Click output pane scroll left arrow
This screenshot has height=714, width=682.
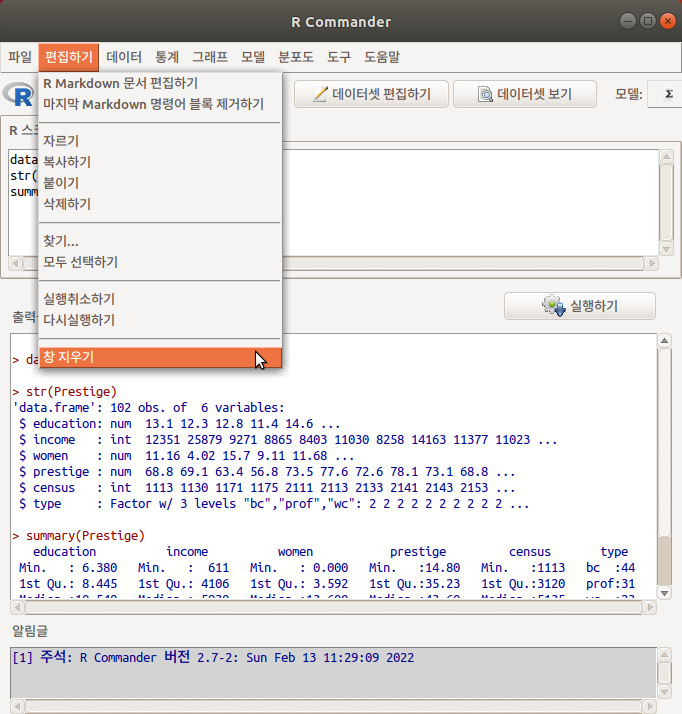[17, 607]
